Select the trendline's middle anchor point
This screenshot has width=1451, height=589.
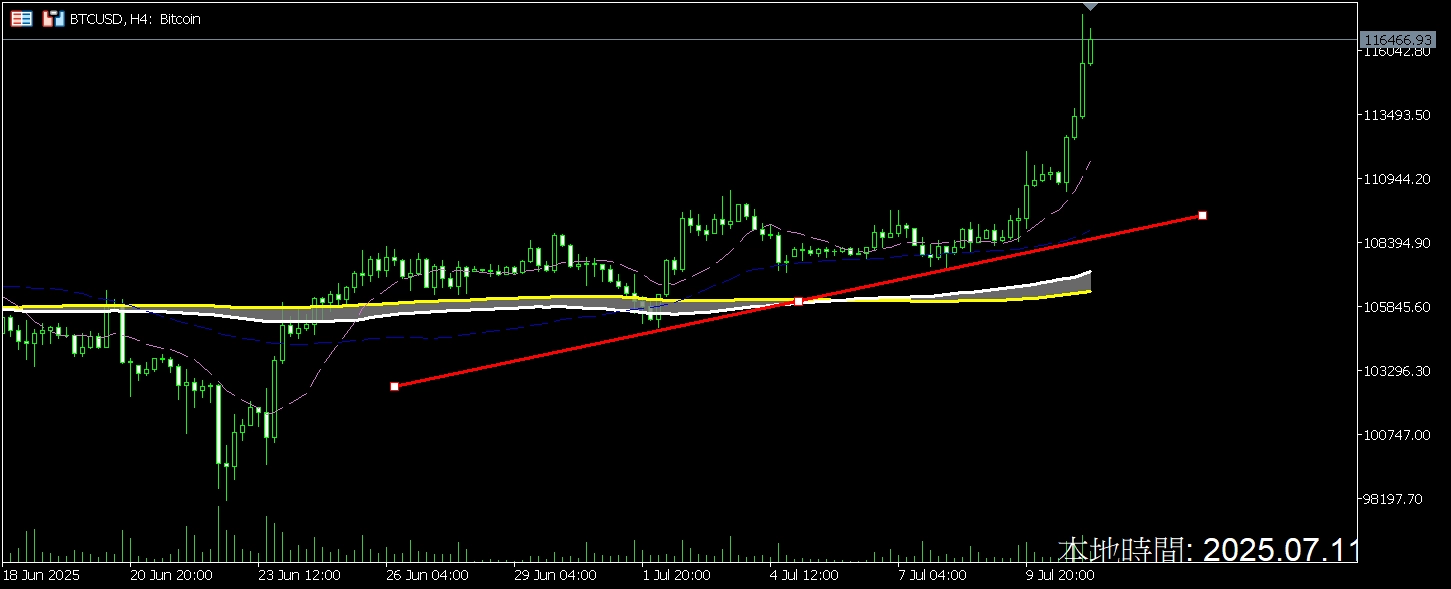tap(798, 301)
